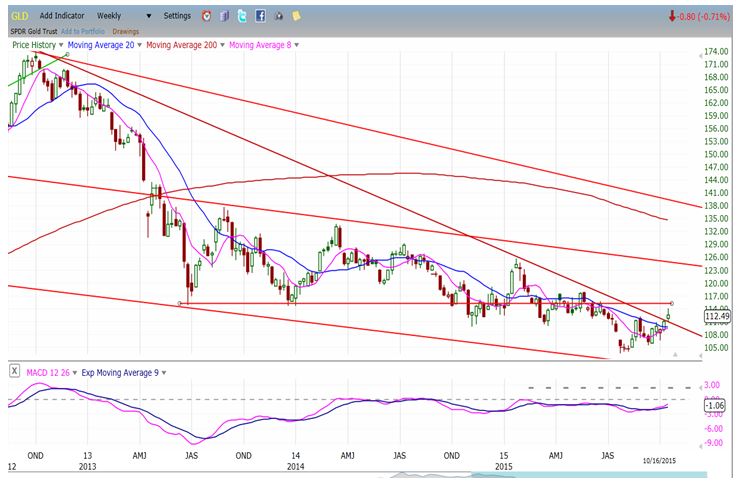Select the Moving Average 8 label
741x487 pixels.
[x=260, y=45]
